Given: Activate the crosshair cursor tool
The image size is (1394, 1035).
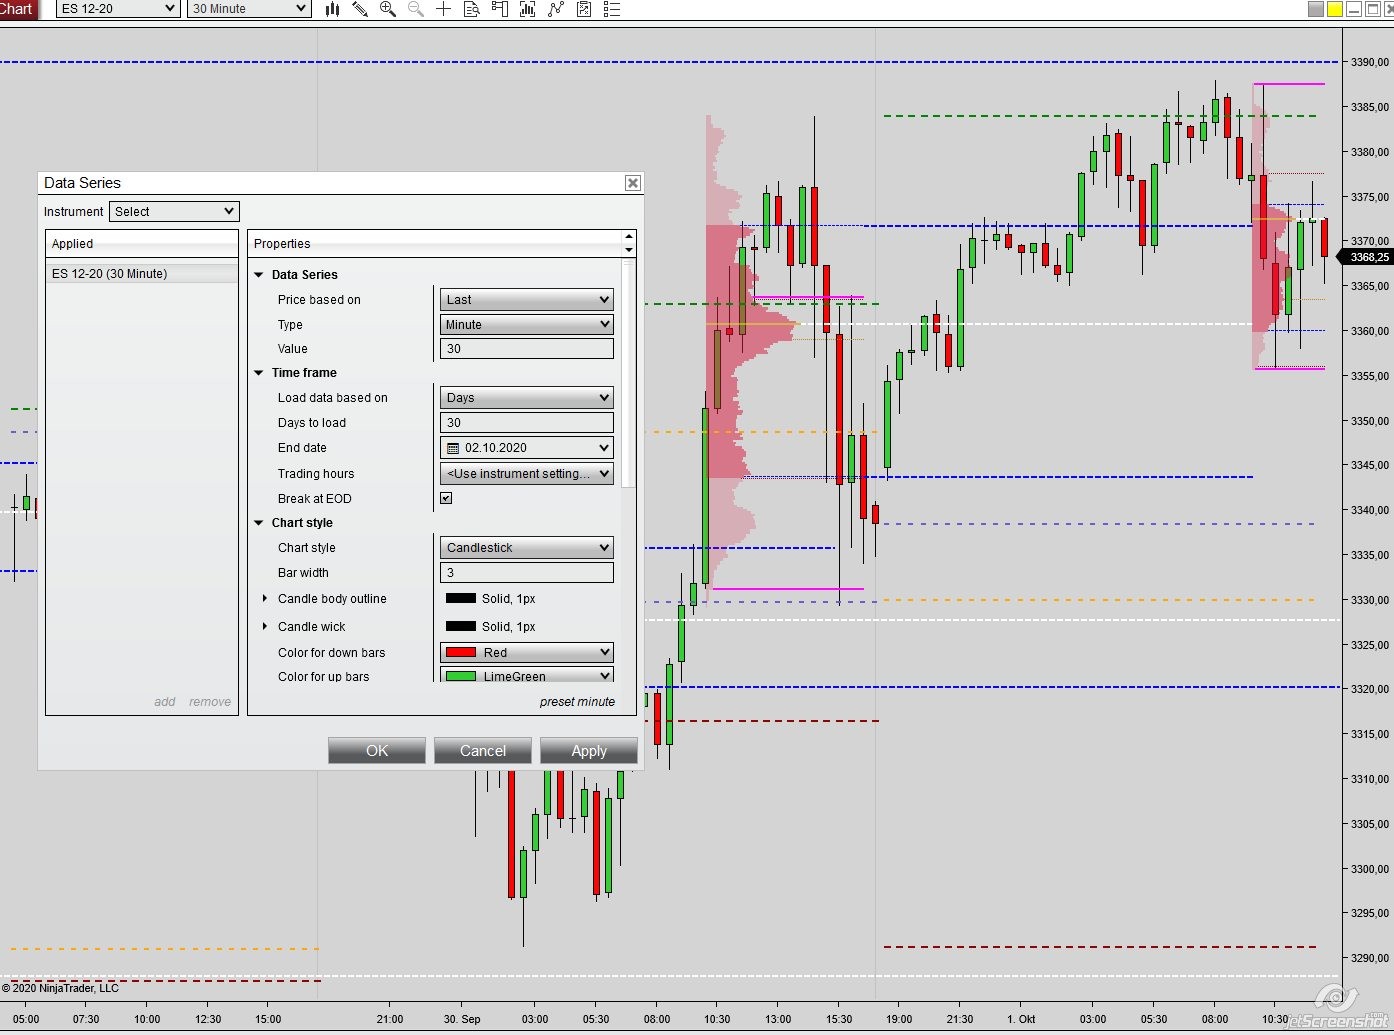Looking at the screenshot, I should (x=444, y=9).
